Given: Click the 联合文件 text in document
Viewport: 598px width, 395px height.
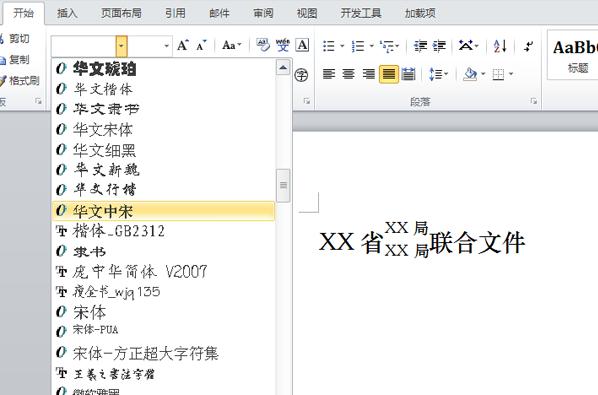Looking at the screenshot, I should (x=477, y=243).
